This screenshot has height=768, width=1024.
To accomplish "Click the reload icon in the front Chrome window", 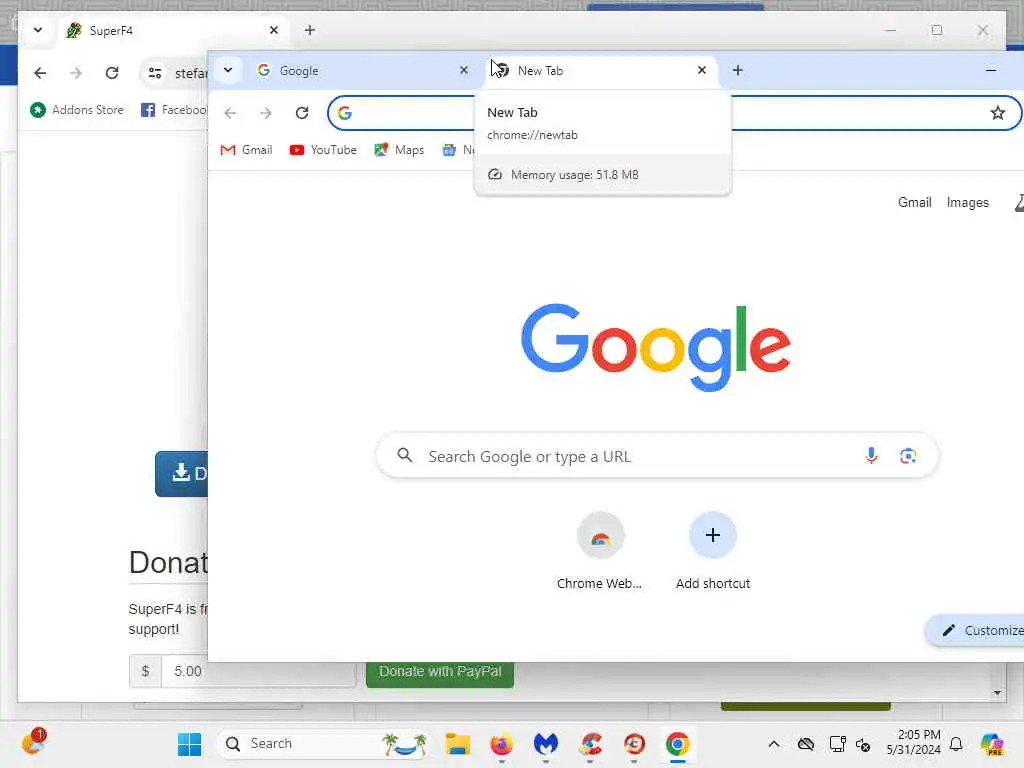I will (x=301, y=113).
